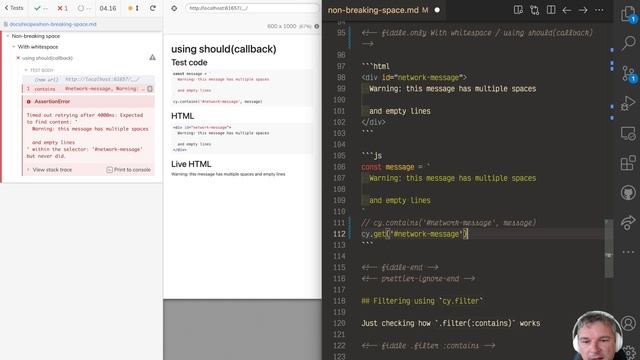Click the 04.16 test duration timer
640x360 pixels.
pyautogui.click(x=108, y=8)
